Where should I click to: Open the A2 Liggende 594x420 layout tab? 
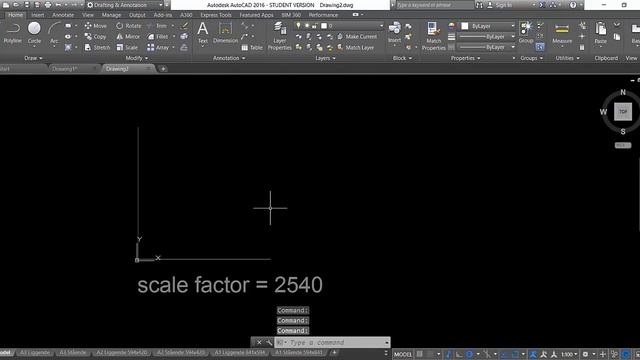[x=122, y=352]
